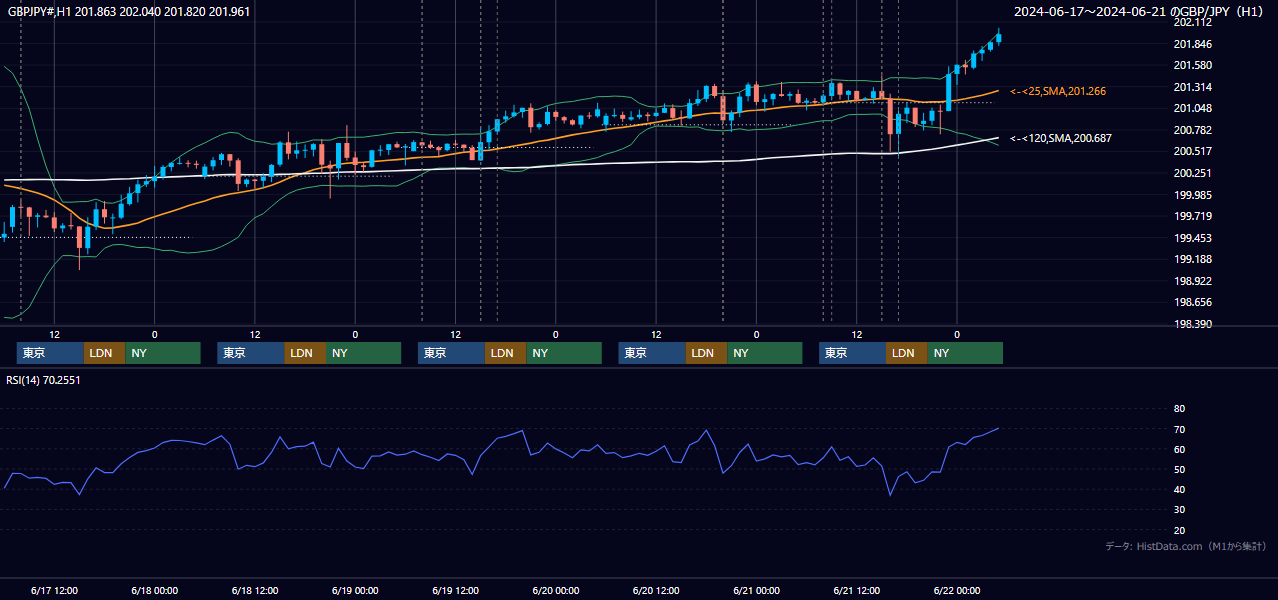Click the 199.188 price axis value
This screenshot has width=1278, height=600.
[x=1193, y=259]
